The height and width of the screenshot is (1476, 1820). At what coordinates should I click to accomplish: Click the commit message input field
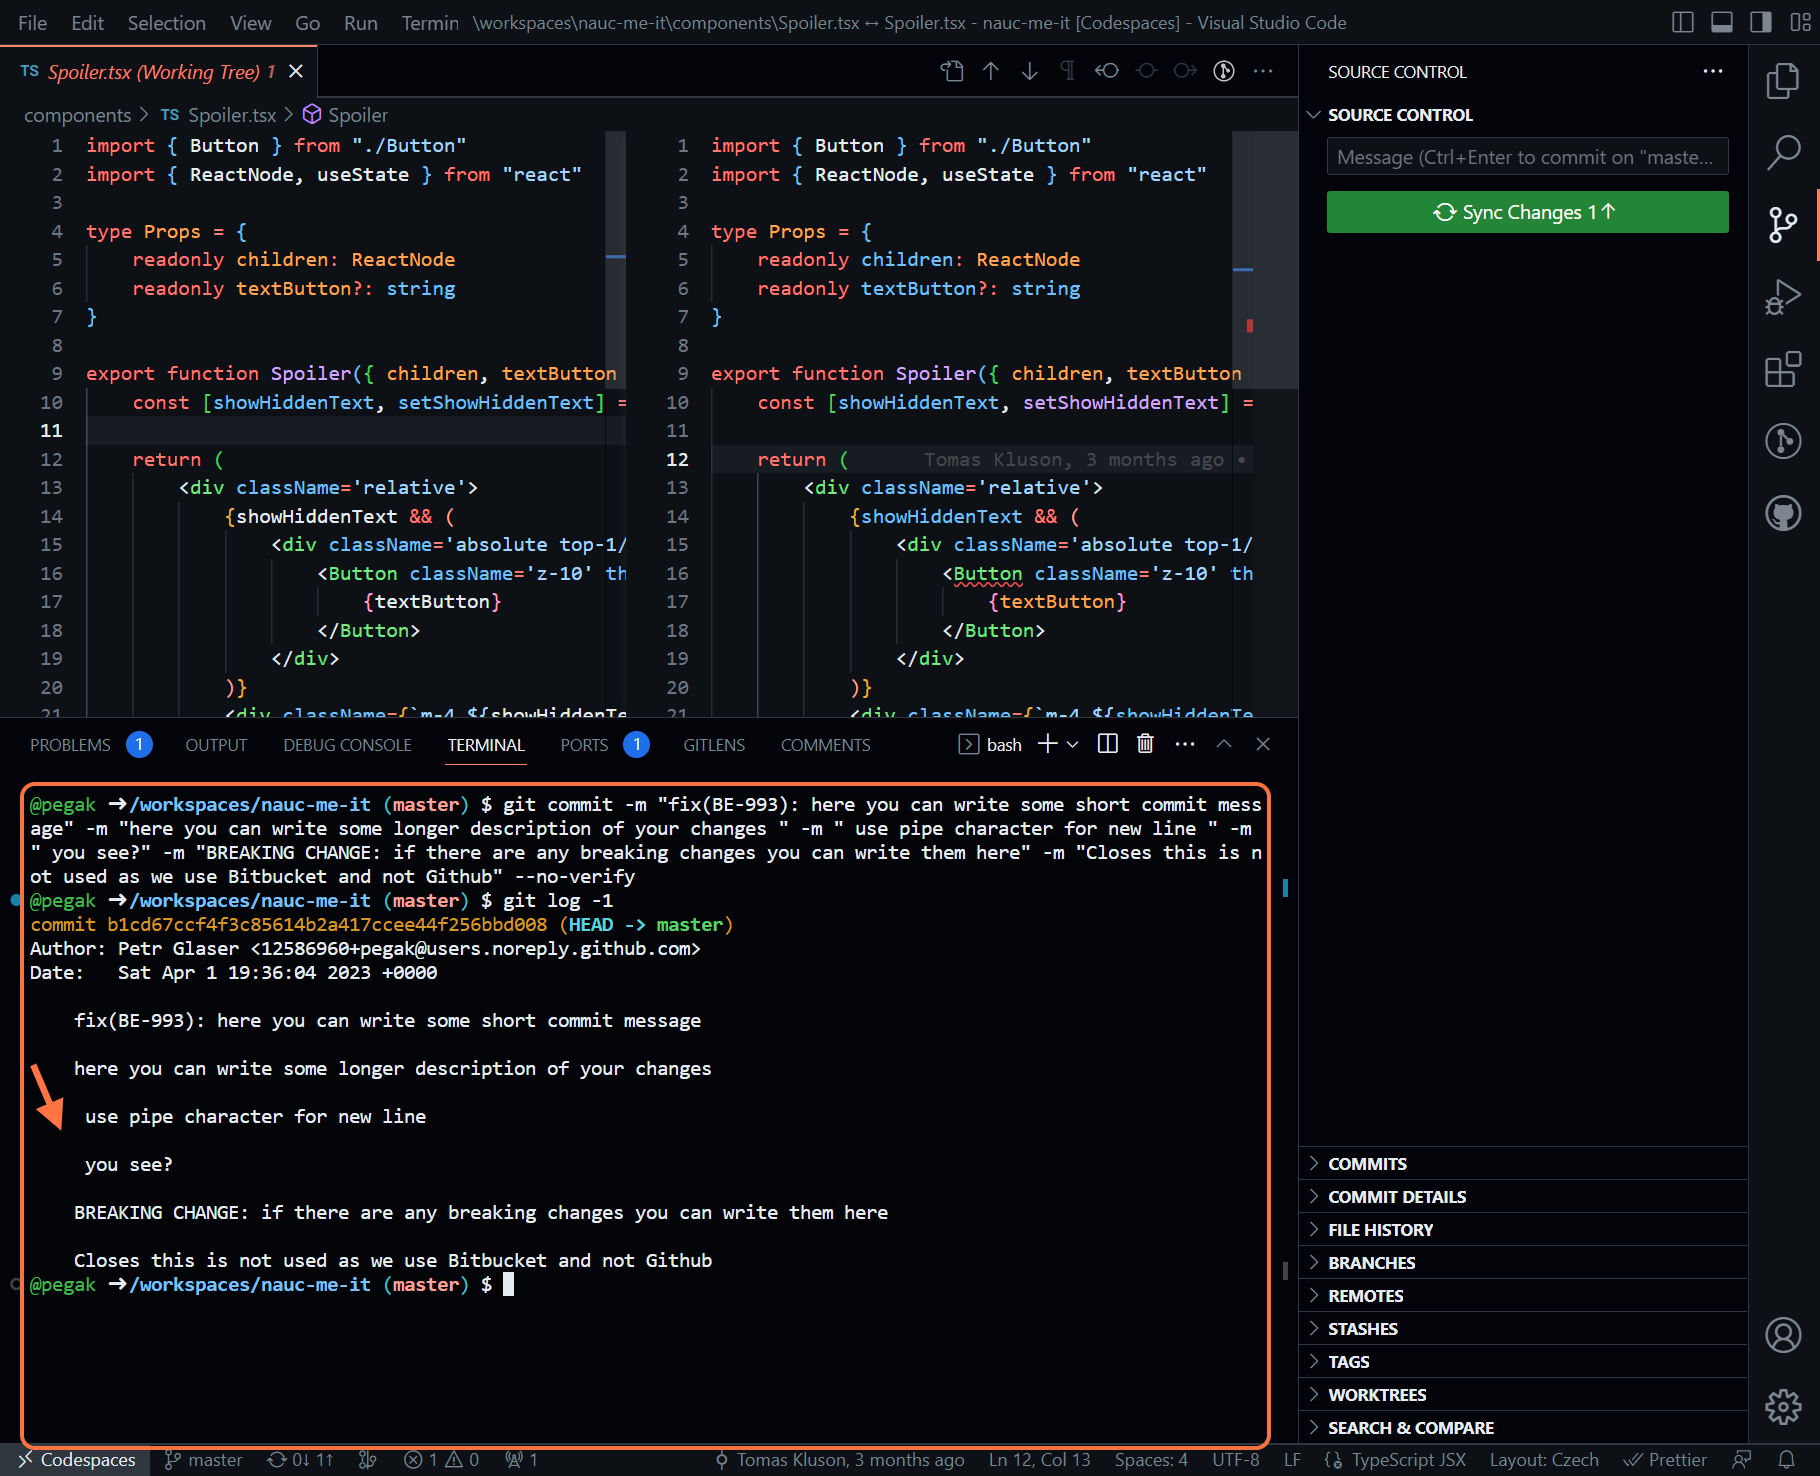[1527, 157]
